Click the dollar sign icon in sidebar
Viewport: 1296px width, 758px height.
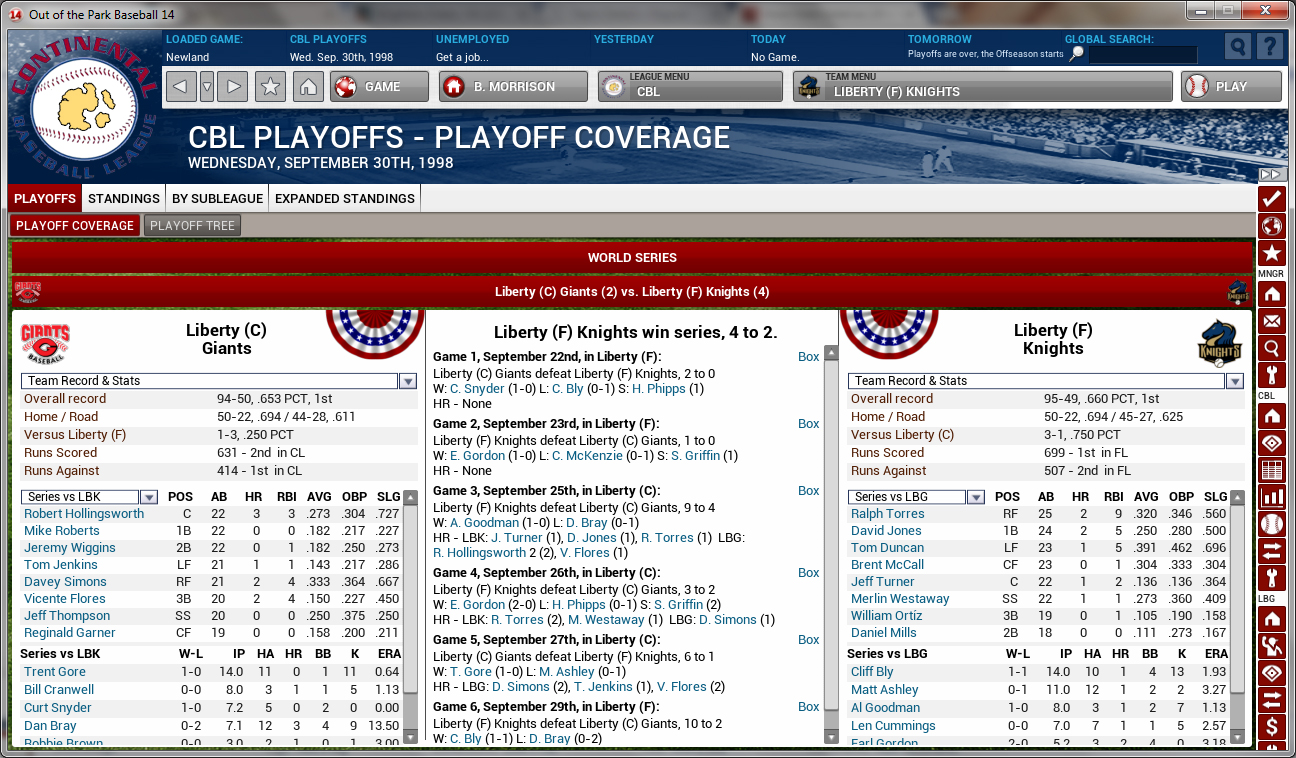(1271, 725)
